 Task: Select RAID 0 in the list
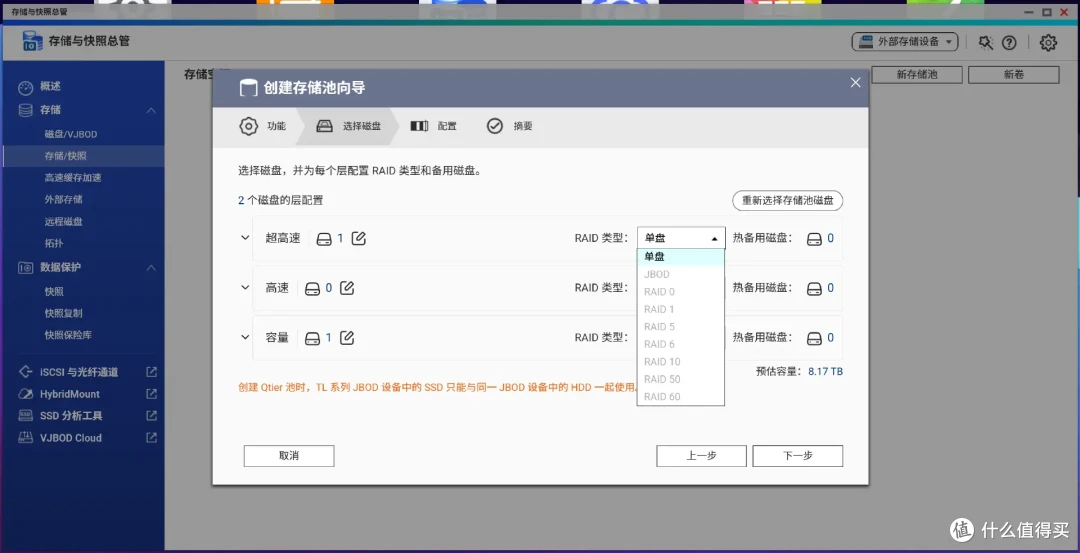tap(681, 291)
